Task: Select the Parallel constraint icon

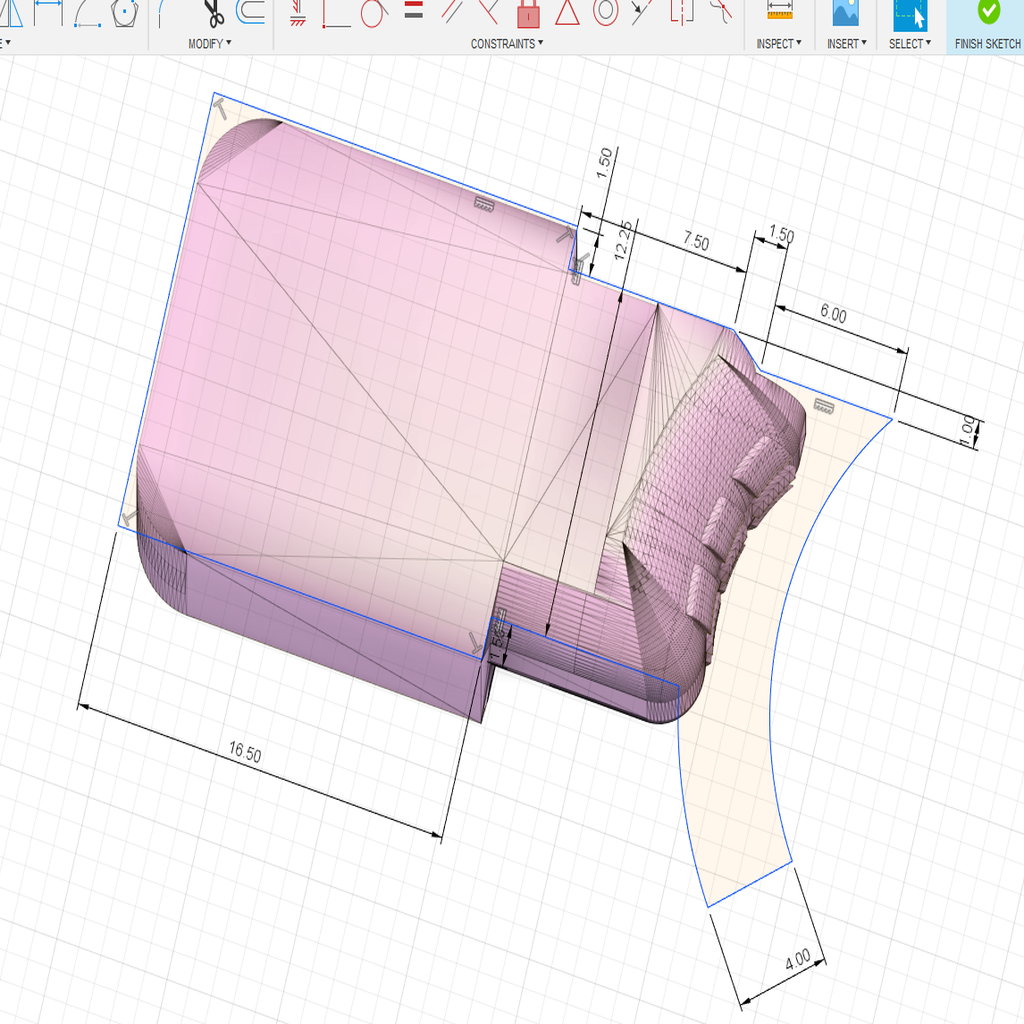Action: (451, 12)
